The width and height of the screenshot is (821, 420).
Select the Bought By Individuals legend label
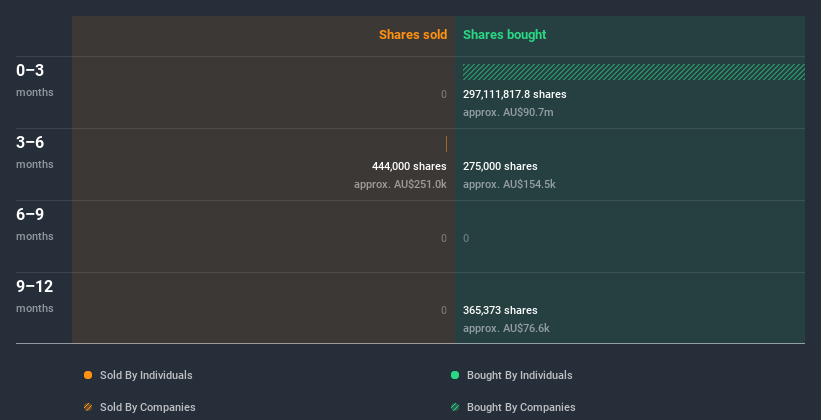point(519,375)
